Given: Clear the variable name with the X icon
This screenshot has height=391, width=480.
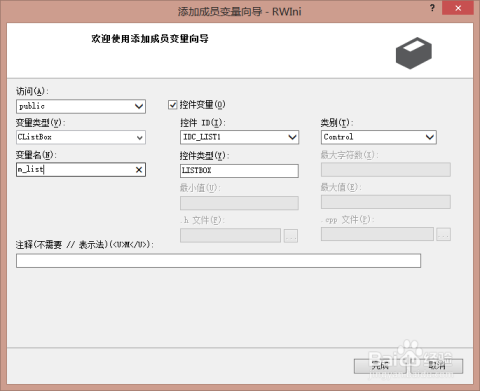Looking at the screenshot, I should [x=139, y=170].
